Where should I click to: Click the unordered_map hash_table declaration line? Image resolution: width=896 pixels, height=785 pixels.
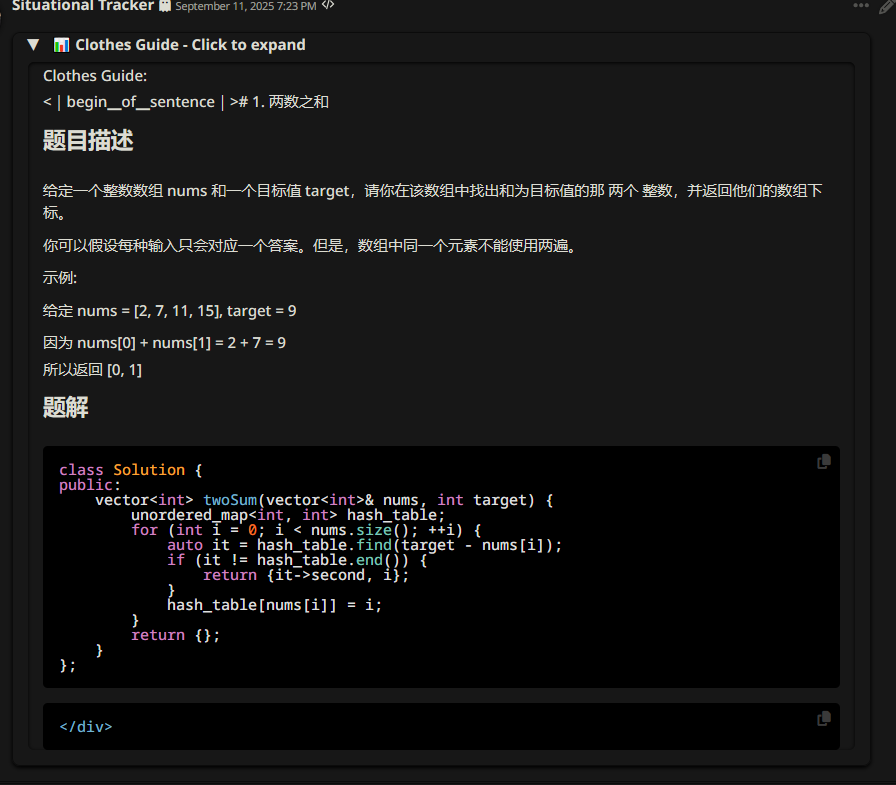click(288, 515)
